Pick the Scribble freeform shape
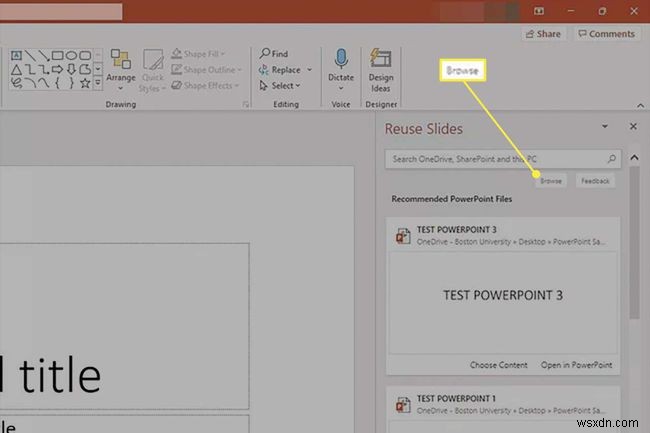This screenshot has width=650, height=433. tap(16, 83)
